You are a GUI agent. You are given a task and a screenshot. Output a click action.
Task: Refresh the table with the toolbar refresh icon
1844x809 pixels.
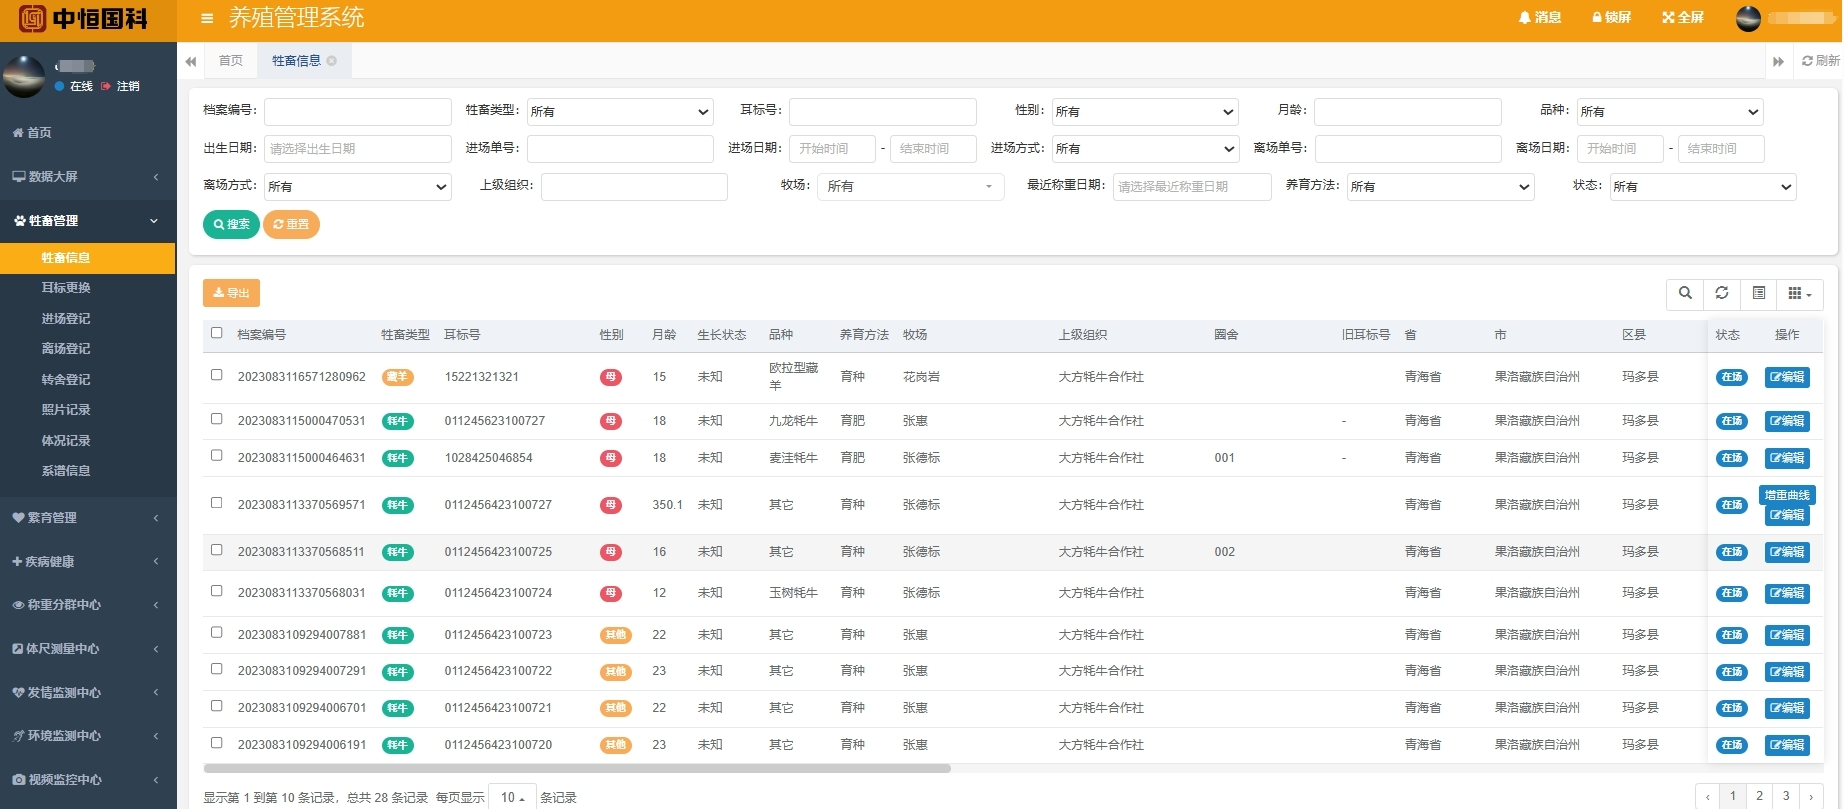(1722, 293)
